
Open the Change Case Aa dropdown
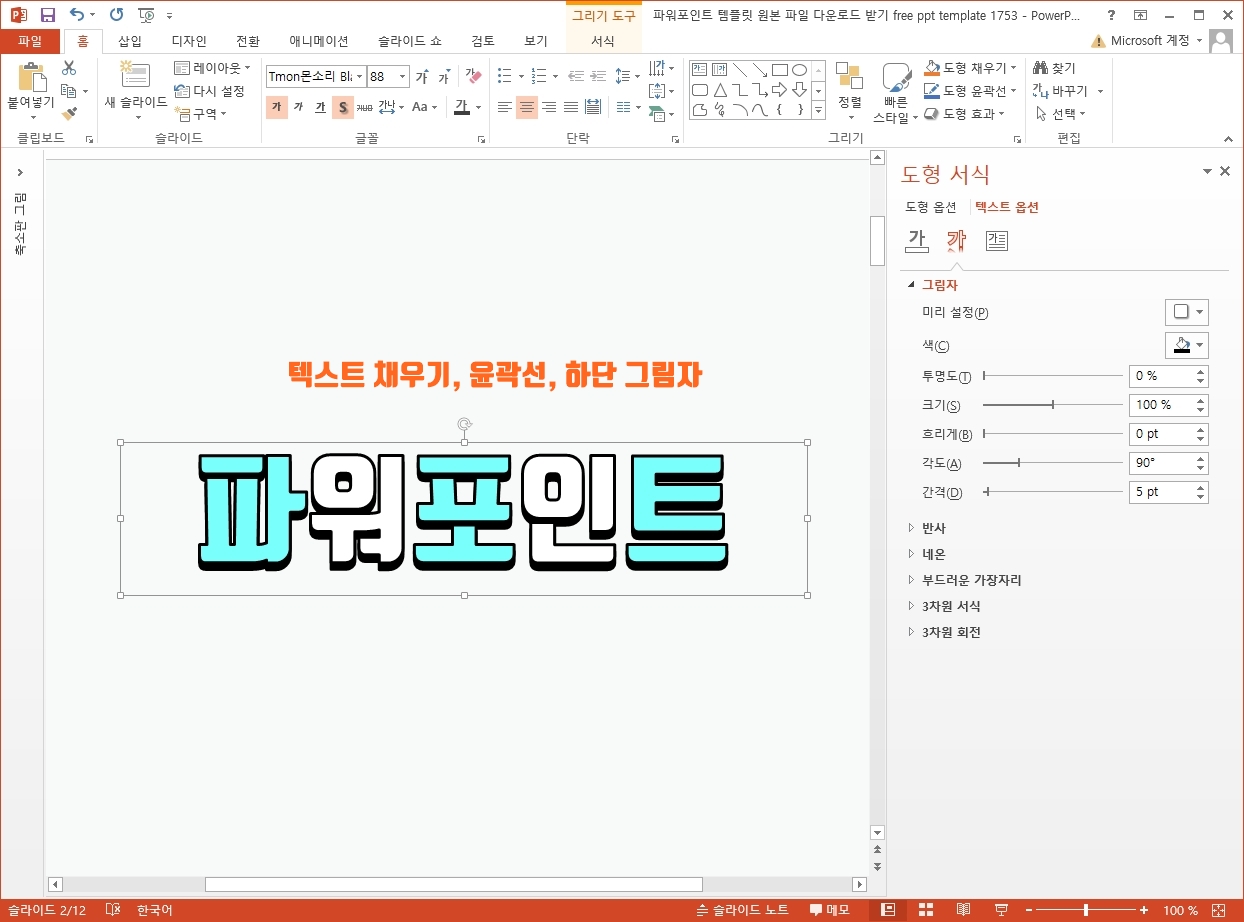[424, 107]
